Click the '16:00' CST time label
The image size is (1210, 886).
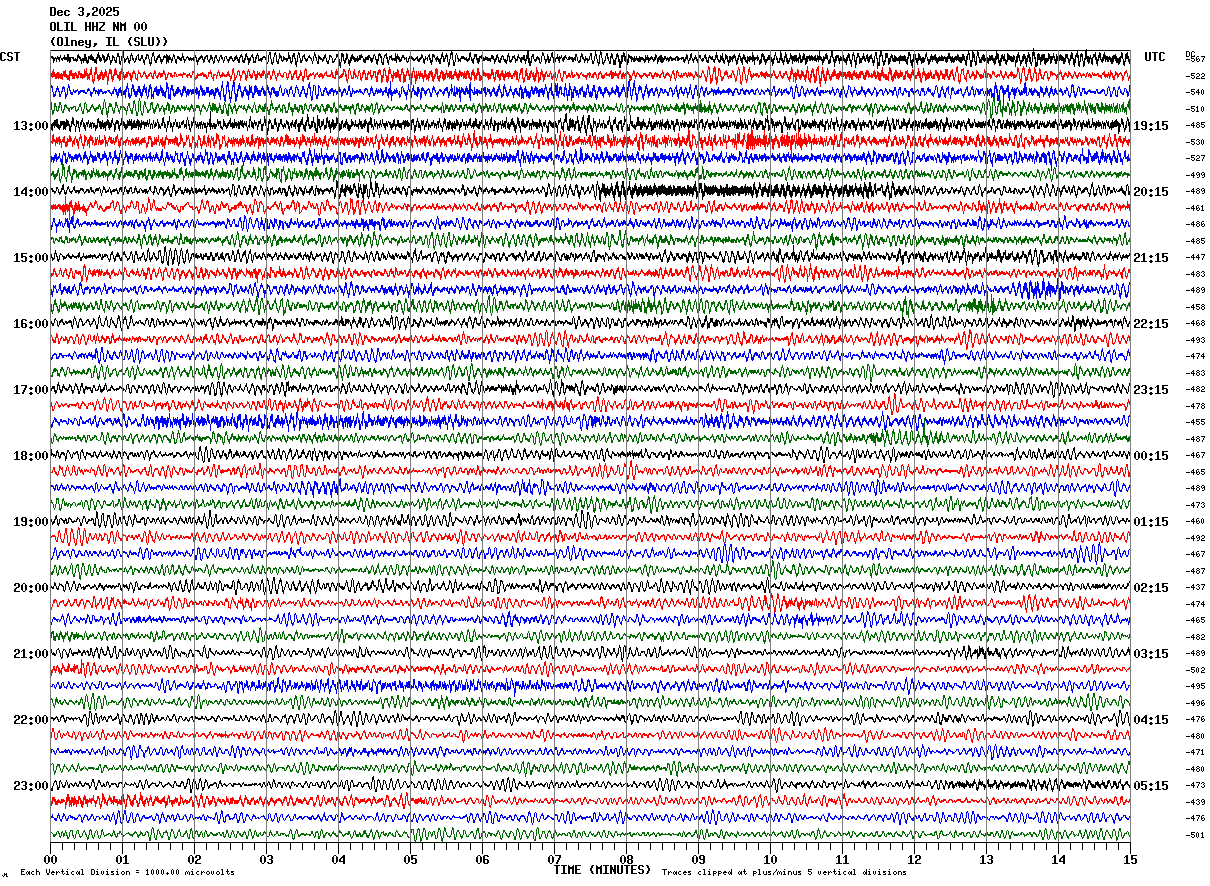click(30, 324)
